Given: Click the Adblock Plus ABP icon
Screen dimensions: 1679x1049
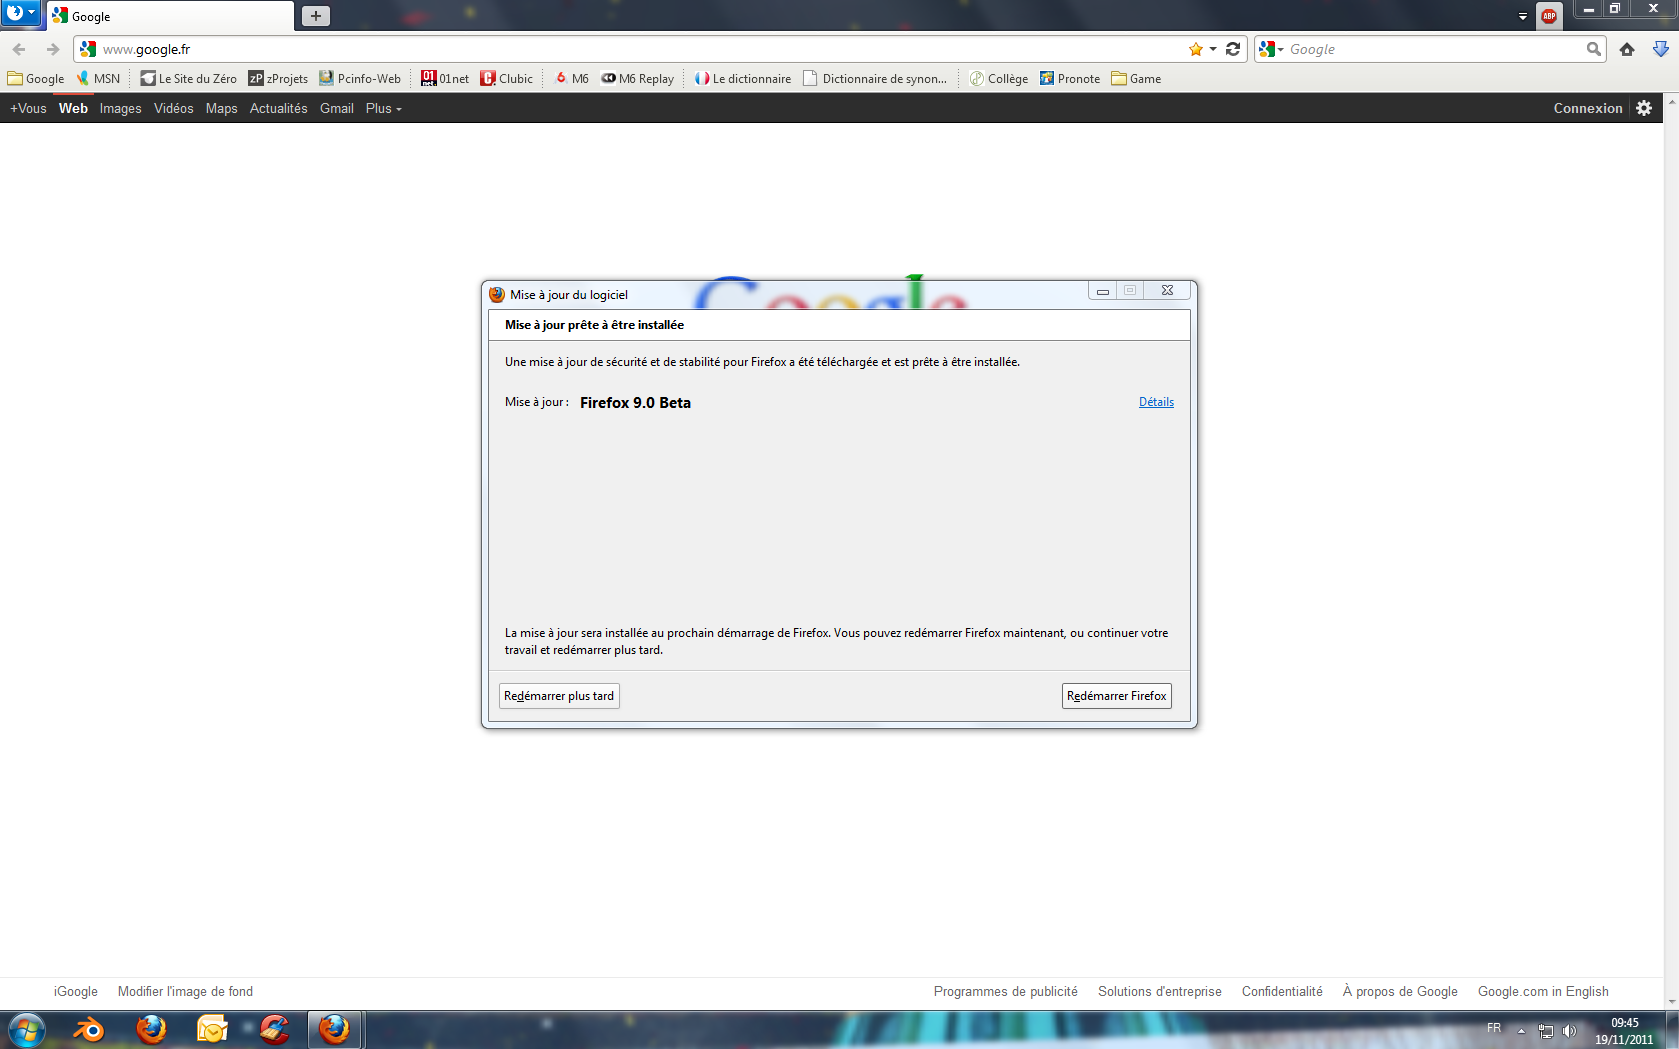Looking at the screenshot, I should [1549, 16].
